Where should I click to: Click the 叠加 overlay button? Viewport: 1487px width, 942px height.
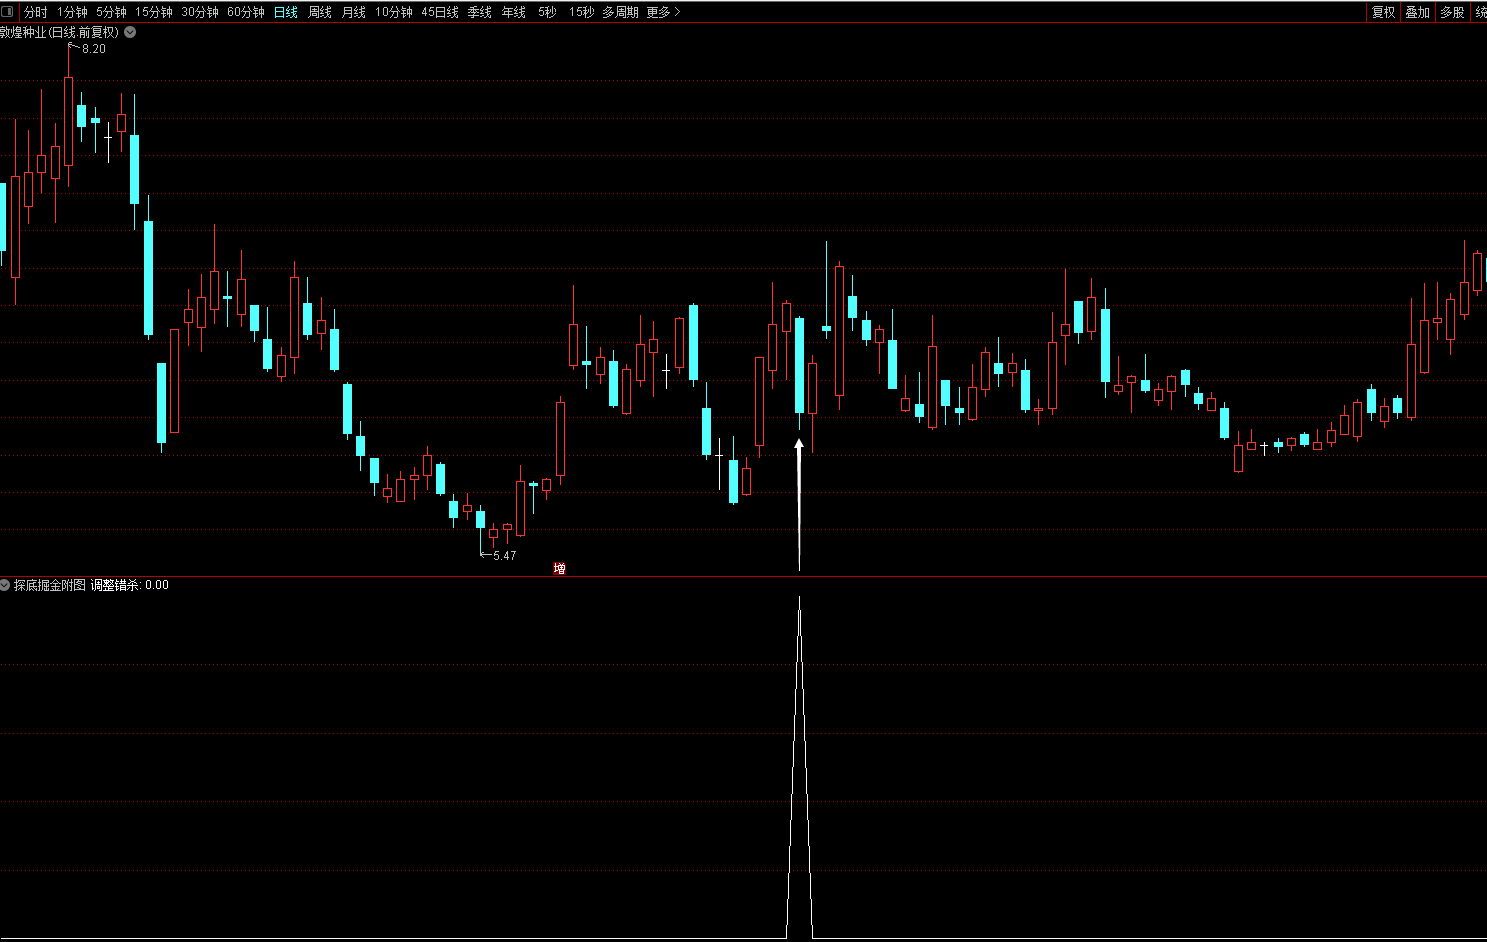[1418, 12]
